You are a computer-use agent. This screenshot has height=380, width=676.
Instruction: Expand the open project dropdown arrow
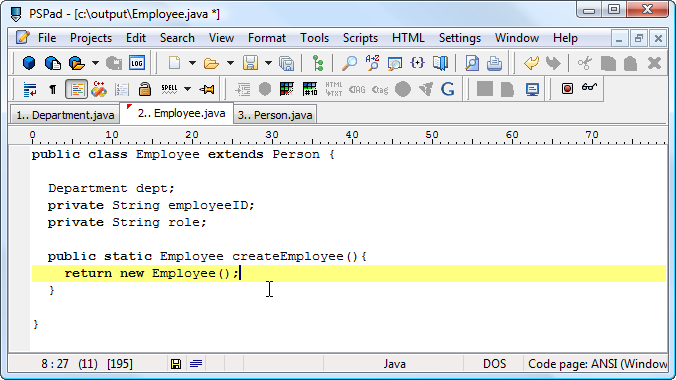point(95,63)
